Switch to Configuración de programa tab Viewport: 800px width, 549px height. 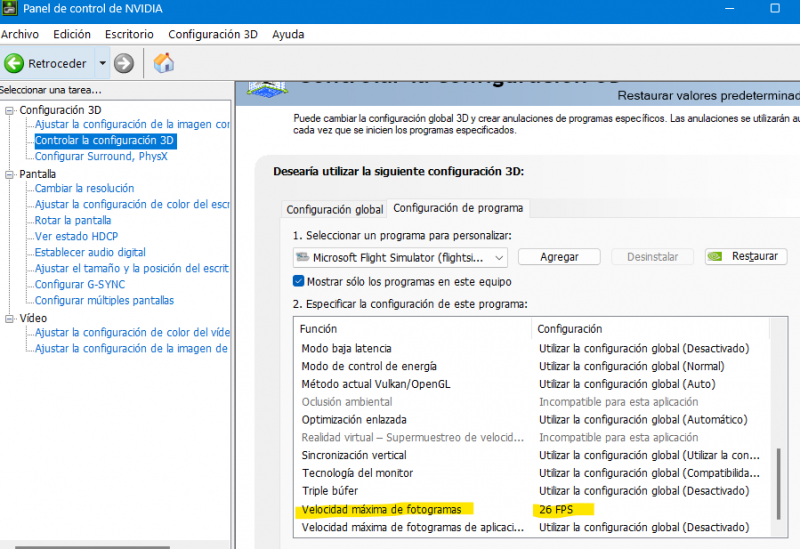click(x=458, y=208)
